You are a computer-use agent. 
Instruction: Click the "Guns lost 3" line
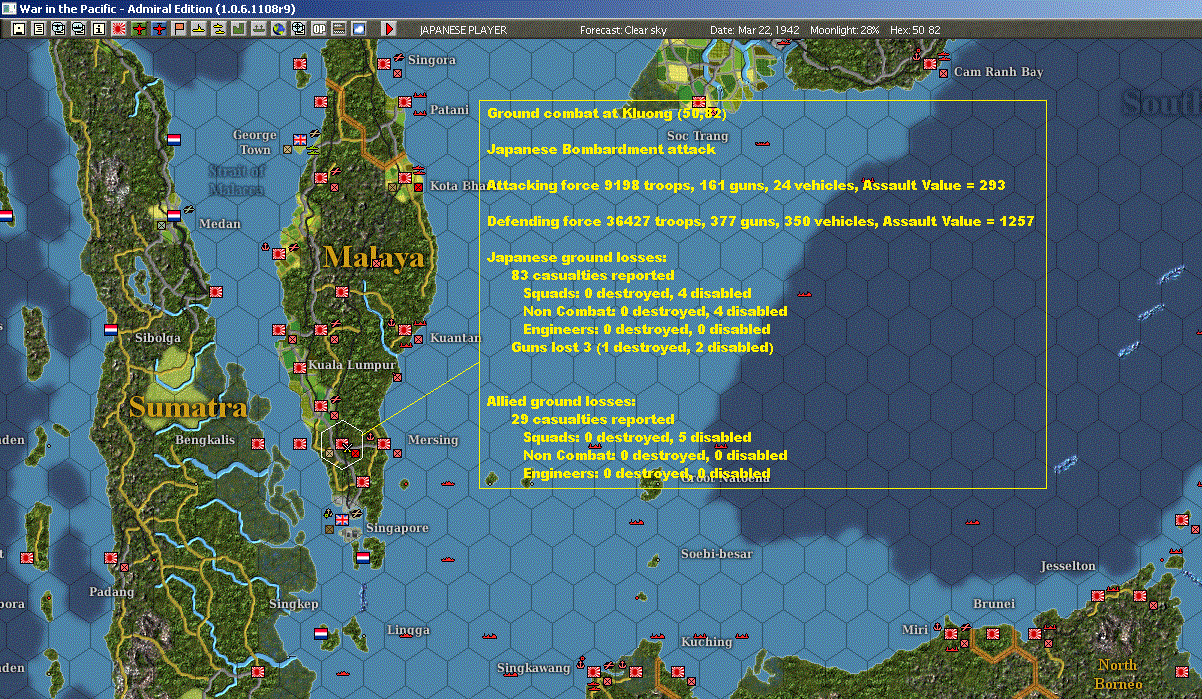(642, 347)
